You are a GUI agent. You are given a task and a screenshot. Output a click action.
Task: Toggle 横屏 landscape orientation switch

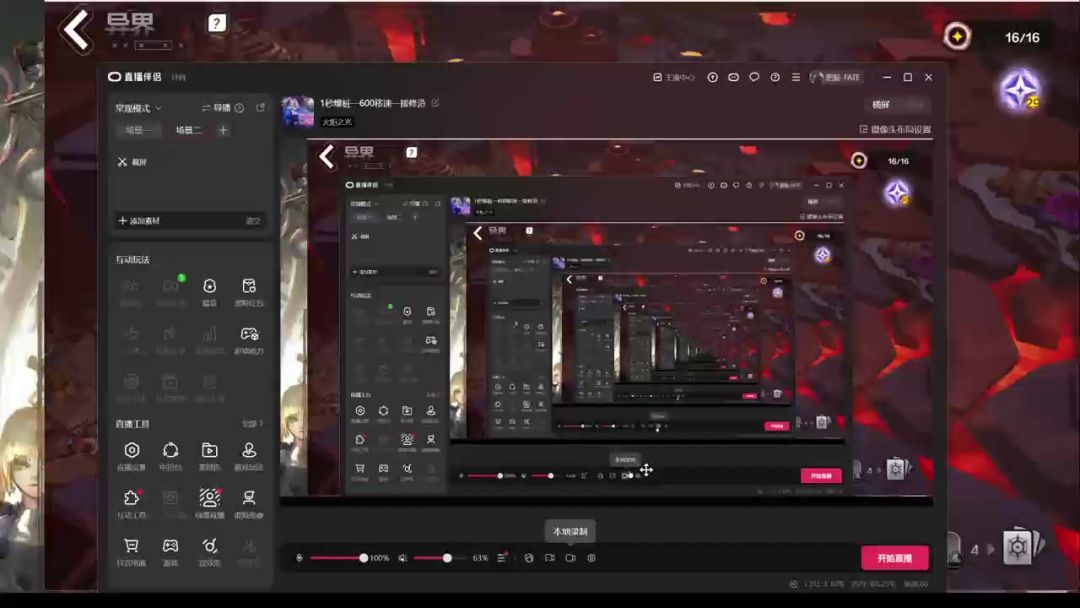pos(897,105)
